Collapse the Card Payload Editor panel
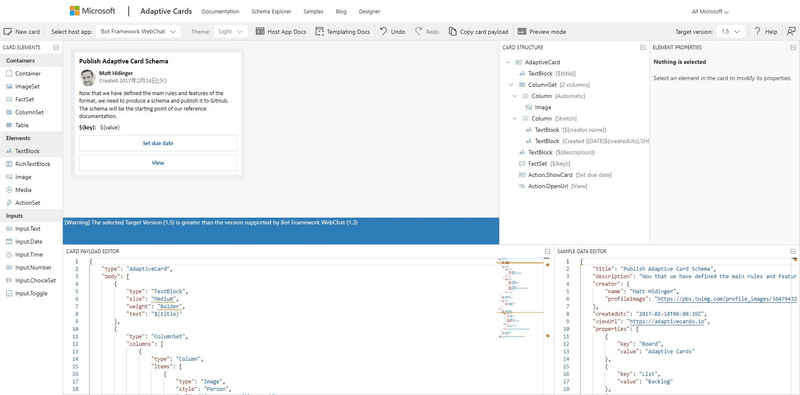The image size is (800, 395). [547, 252]
